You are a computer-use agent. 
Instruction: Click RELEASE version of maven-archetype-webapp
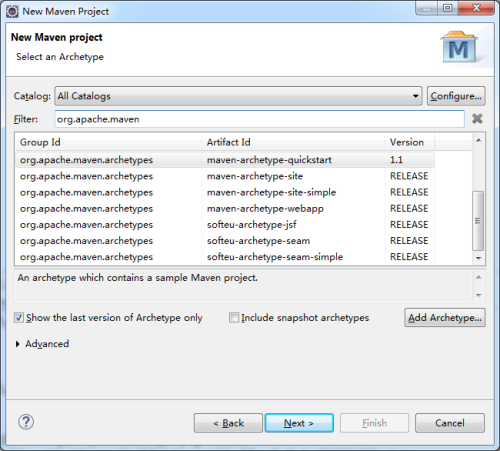point(409,208)
